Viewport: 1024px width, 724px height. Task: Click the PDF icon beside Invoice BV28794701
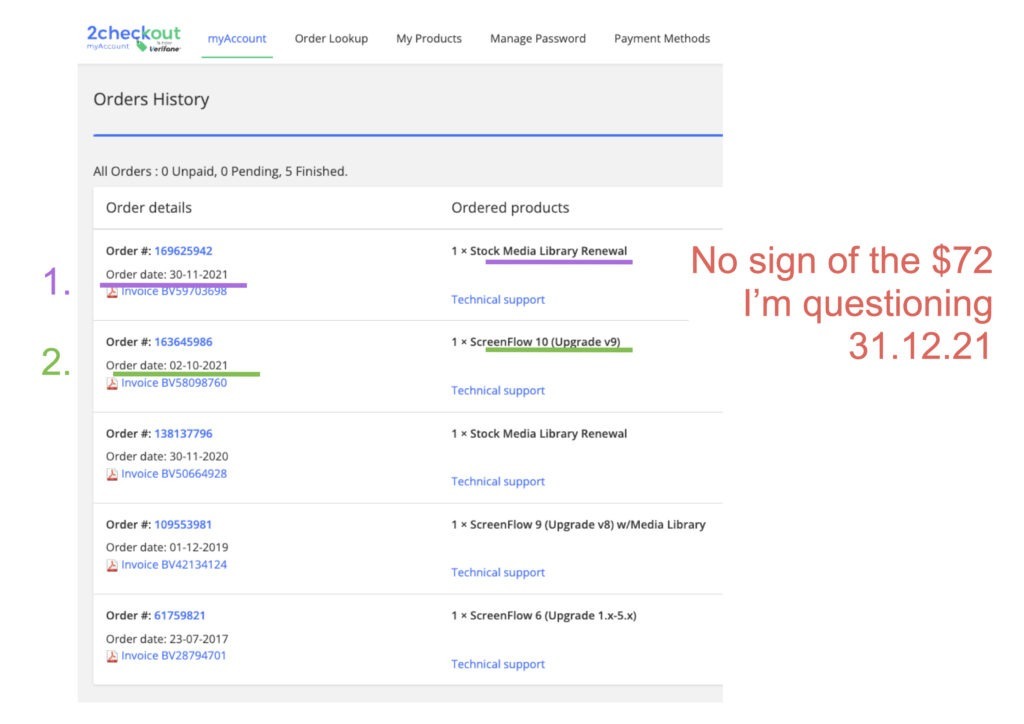pos(112,656)
